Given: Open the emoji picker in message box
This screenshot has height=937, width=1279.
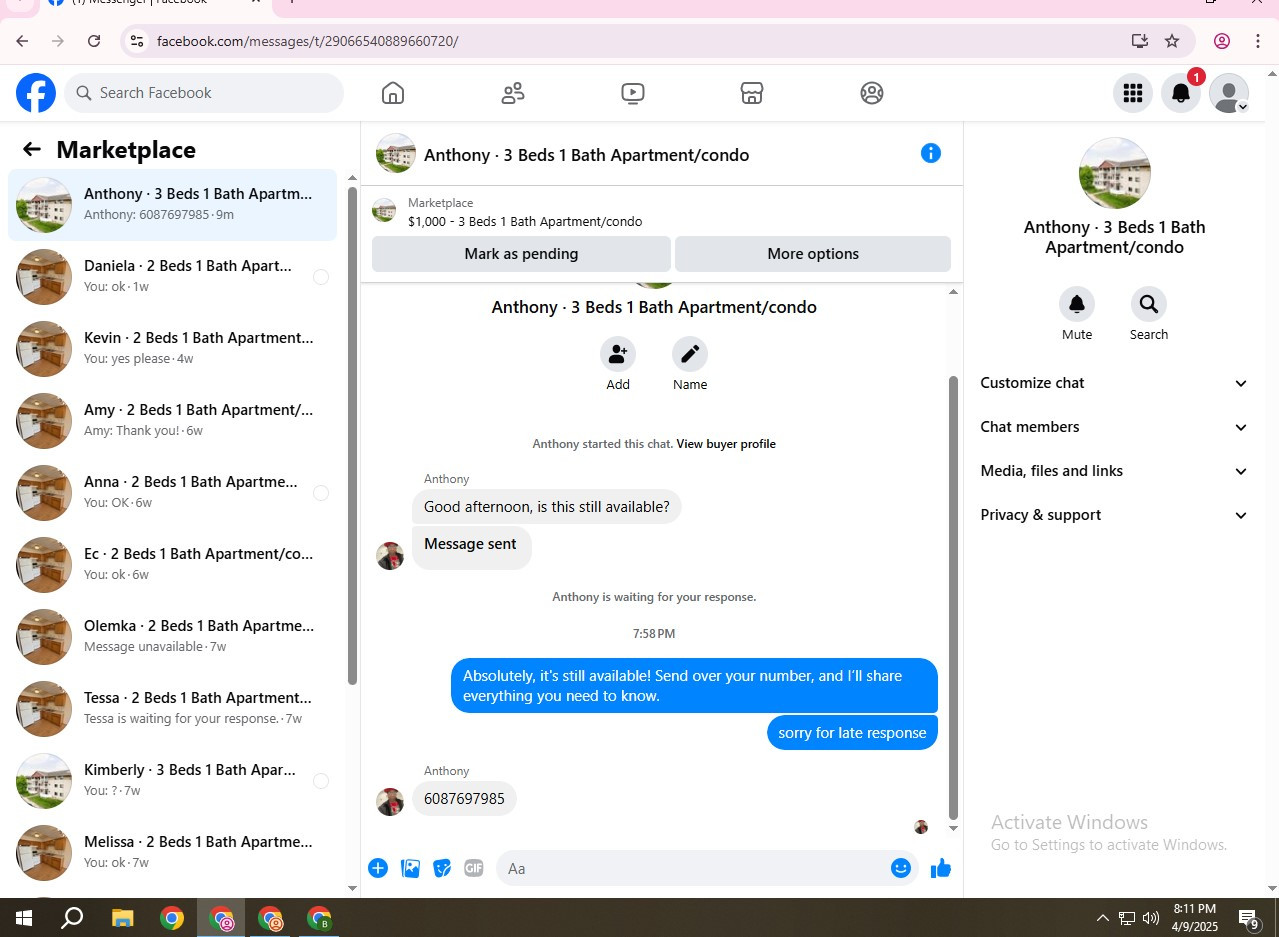Looking at the screenshot, I should [x=901, y=868].
